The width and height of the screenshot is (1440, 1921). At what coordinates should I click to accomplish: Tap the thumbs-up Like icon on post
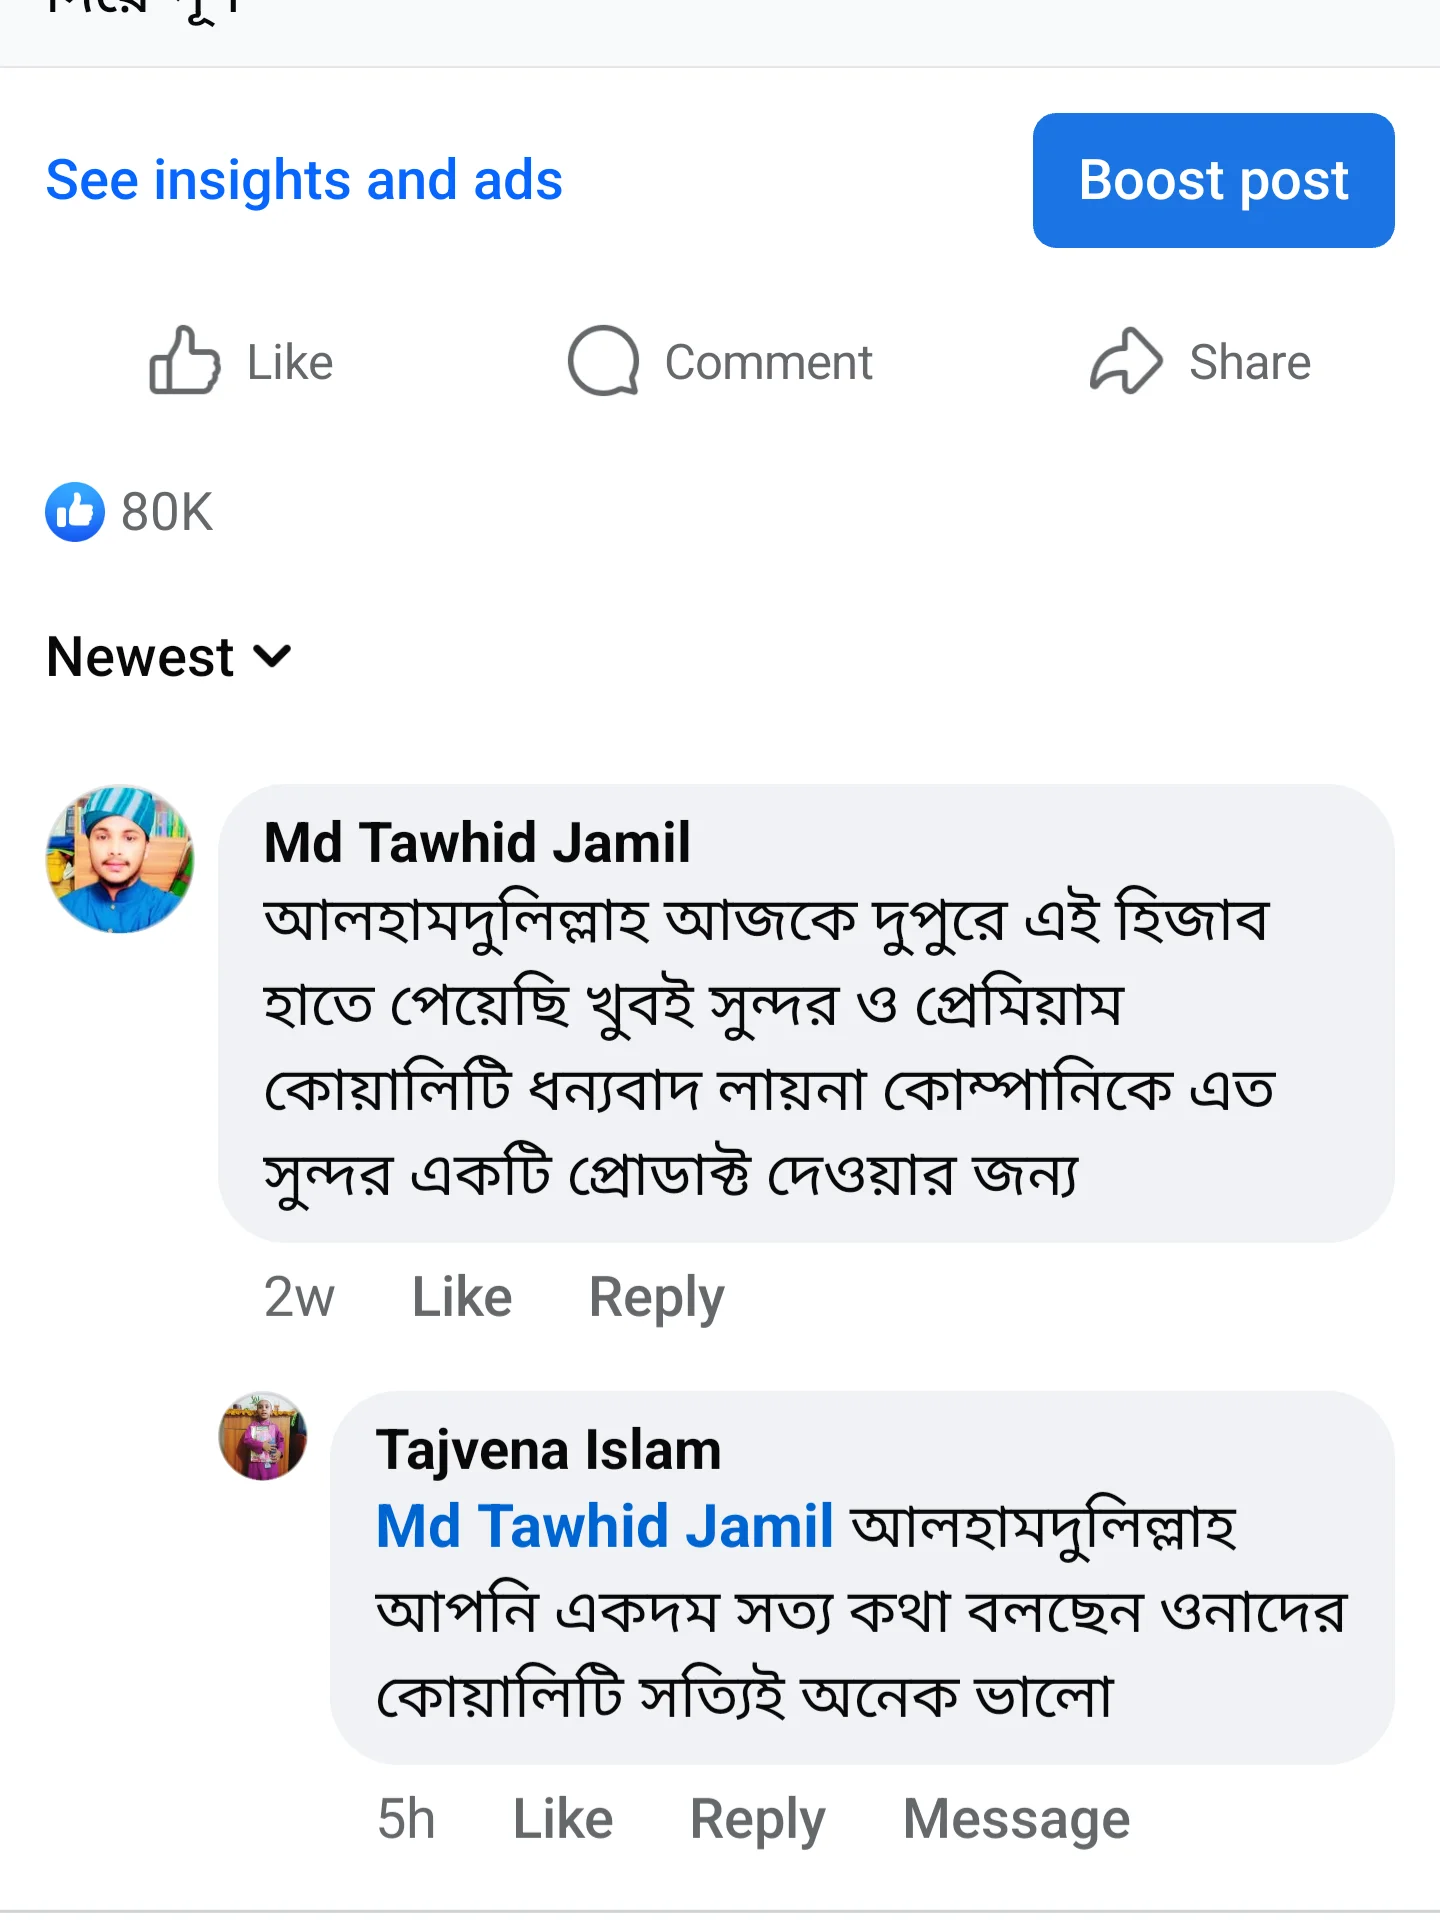coord(184,361)
